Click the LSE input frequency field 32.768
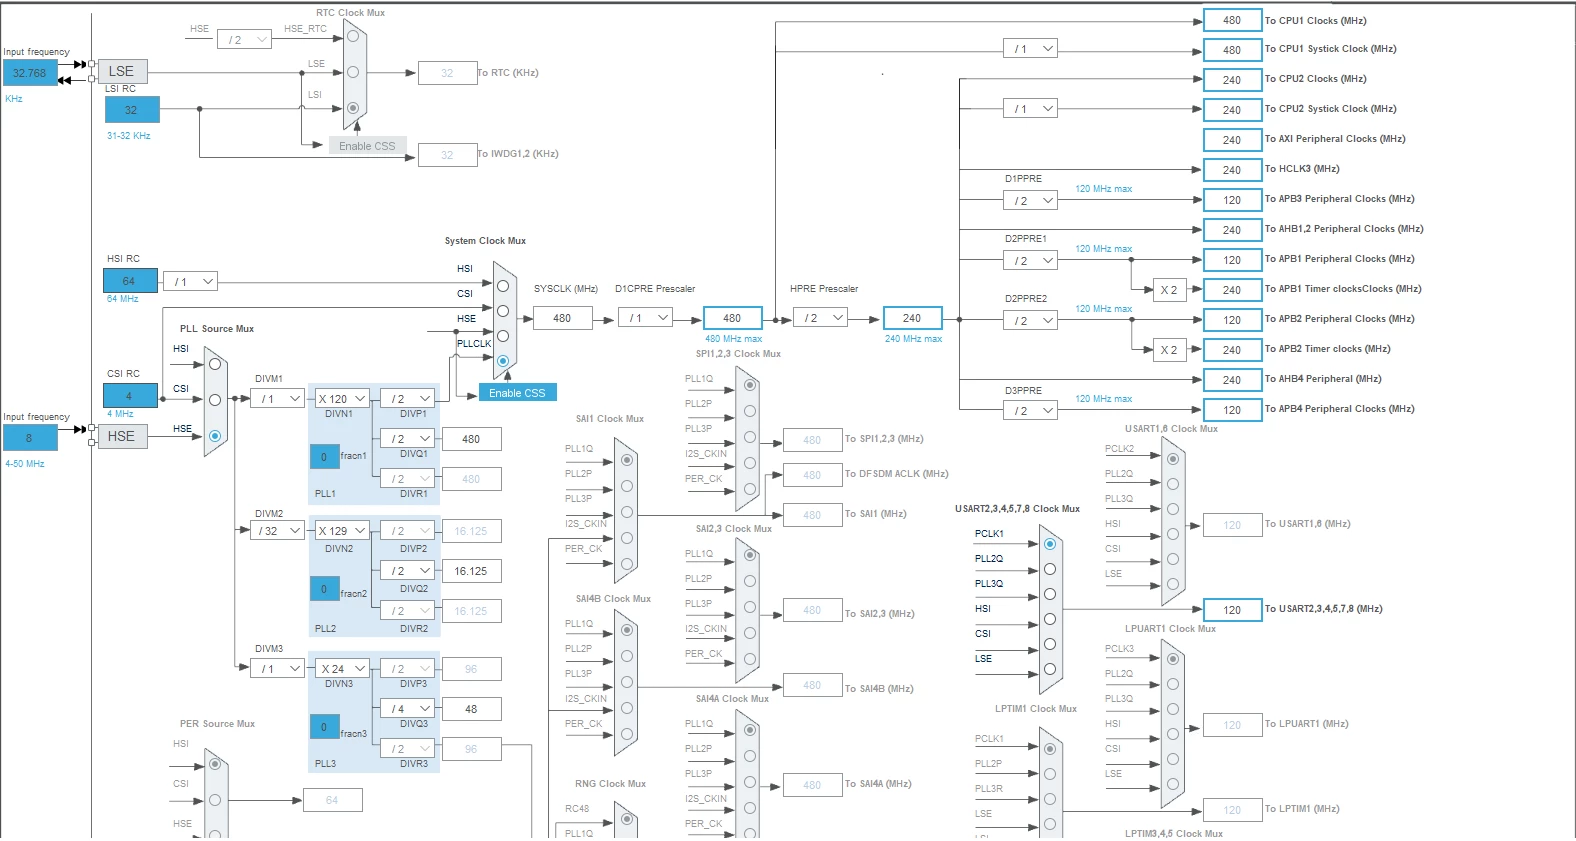The image size is (1576, 841). click(x=30, y=73)
